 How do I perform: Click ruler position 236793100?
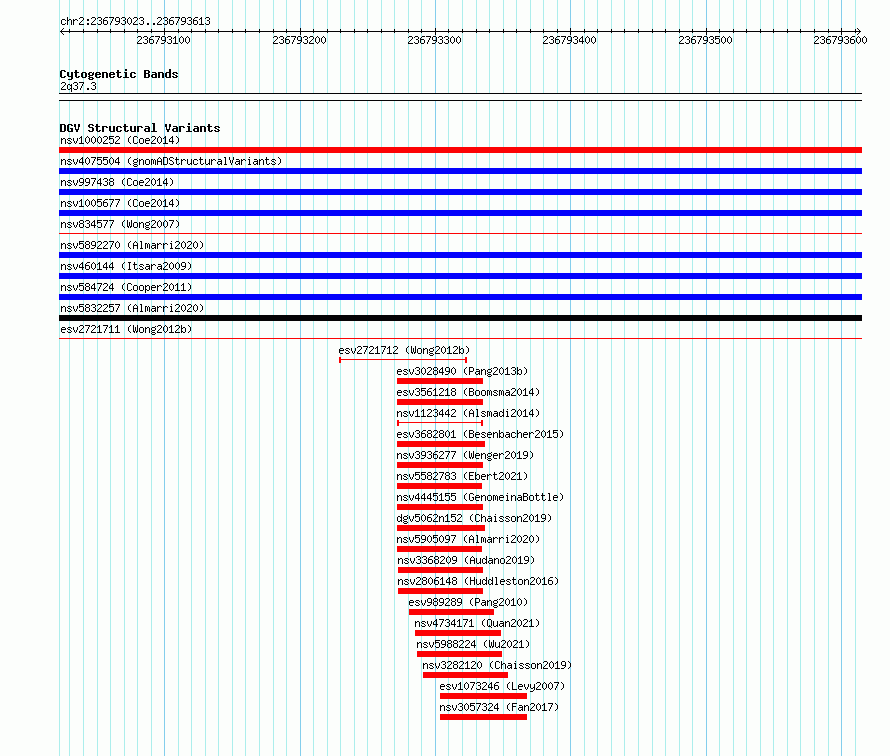[163, 40]
